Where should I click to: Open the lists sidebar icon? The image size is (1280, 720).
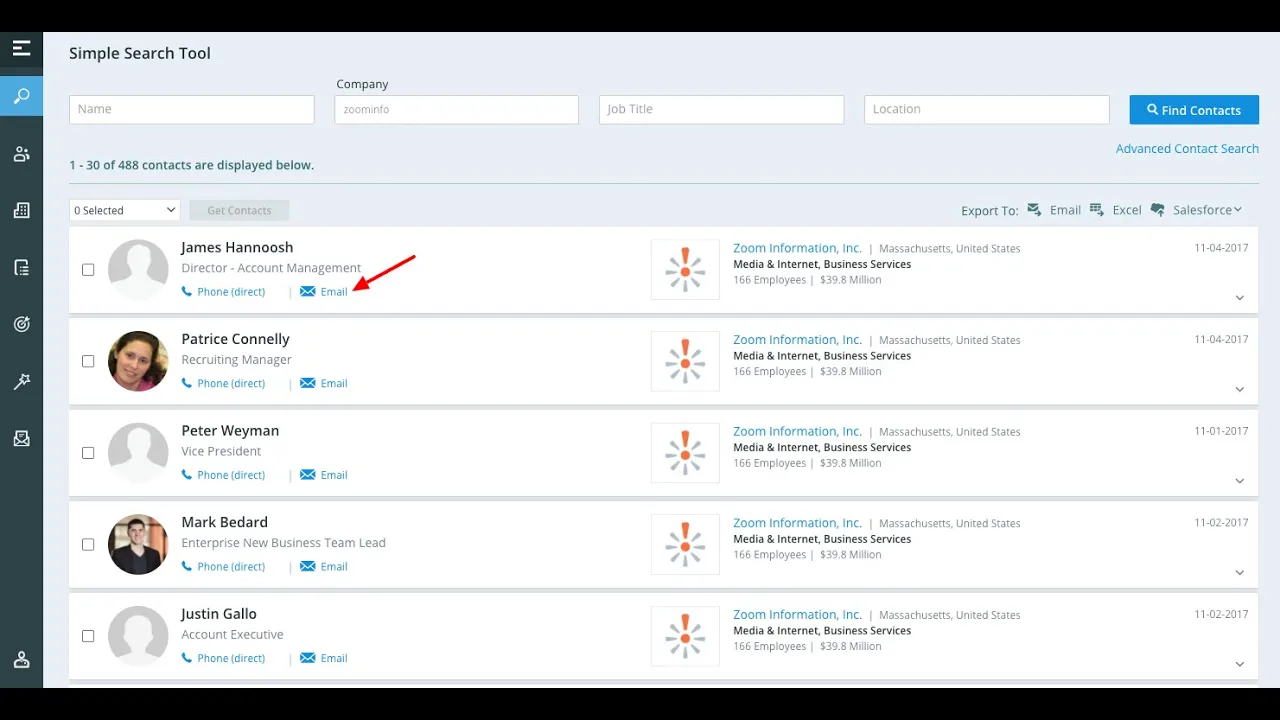pos(21,267)
